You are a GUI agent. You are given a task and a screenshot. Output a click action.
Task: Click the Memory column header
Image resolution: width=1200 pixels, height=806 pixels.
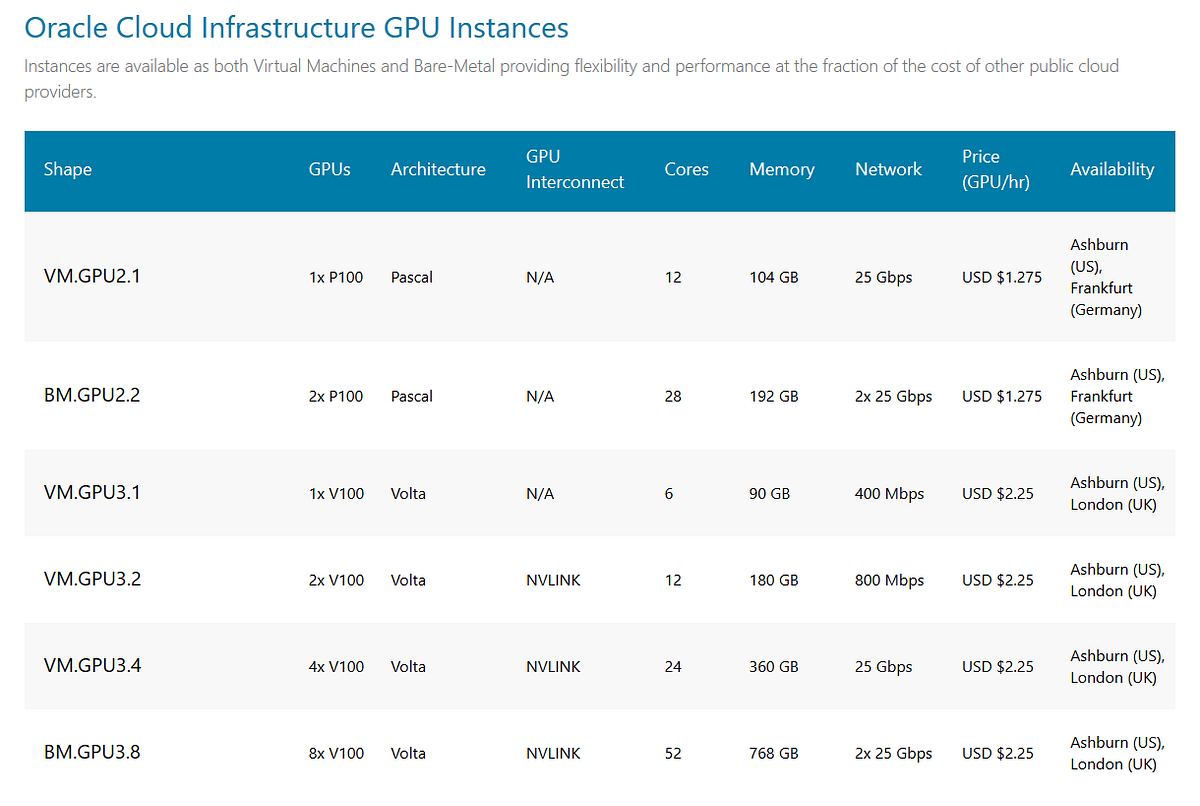[x=782, y=170]
